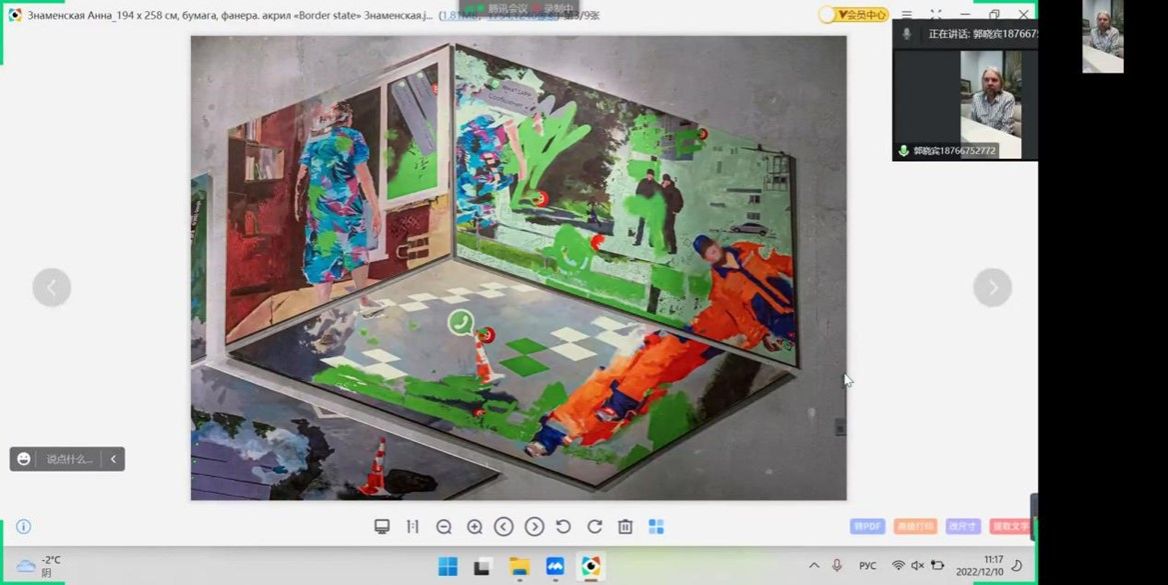Restore down the image viewer window
The image size is (1168, 585).
[x=994, y=15]
